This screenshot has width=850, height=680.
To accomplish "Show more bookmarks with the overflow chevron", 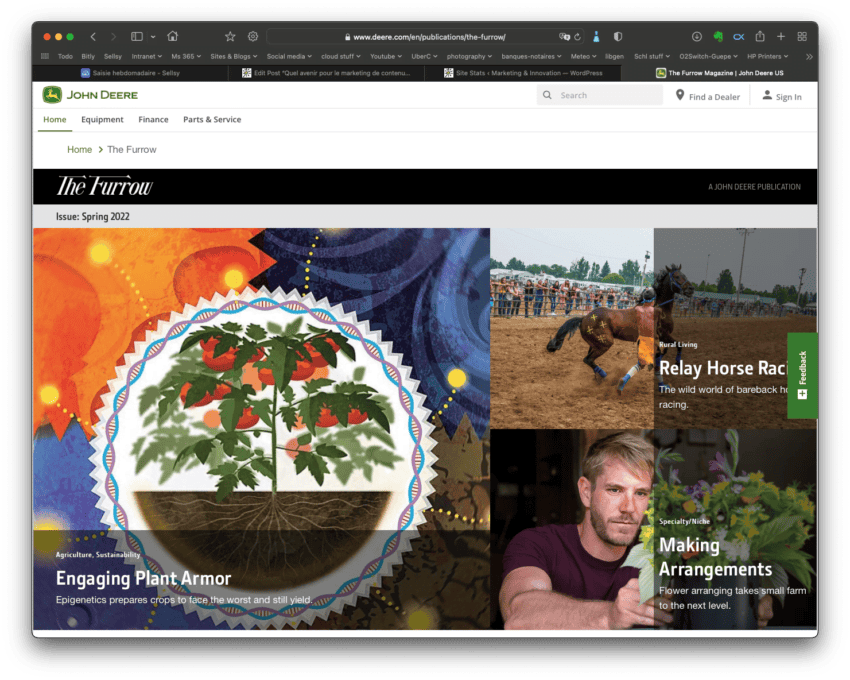I will click(809, 56).
